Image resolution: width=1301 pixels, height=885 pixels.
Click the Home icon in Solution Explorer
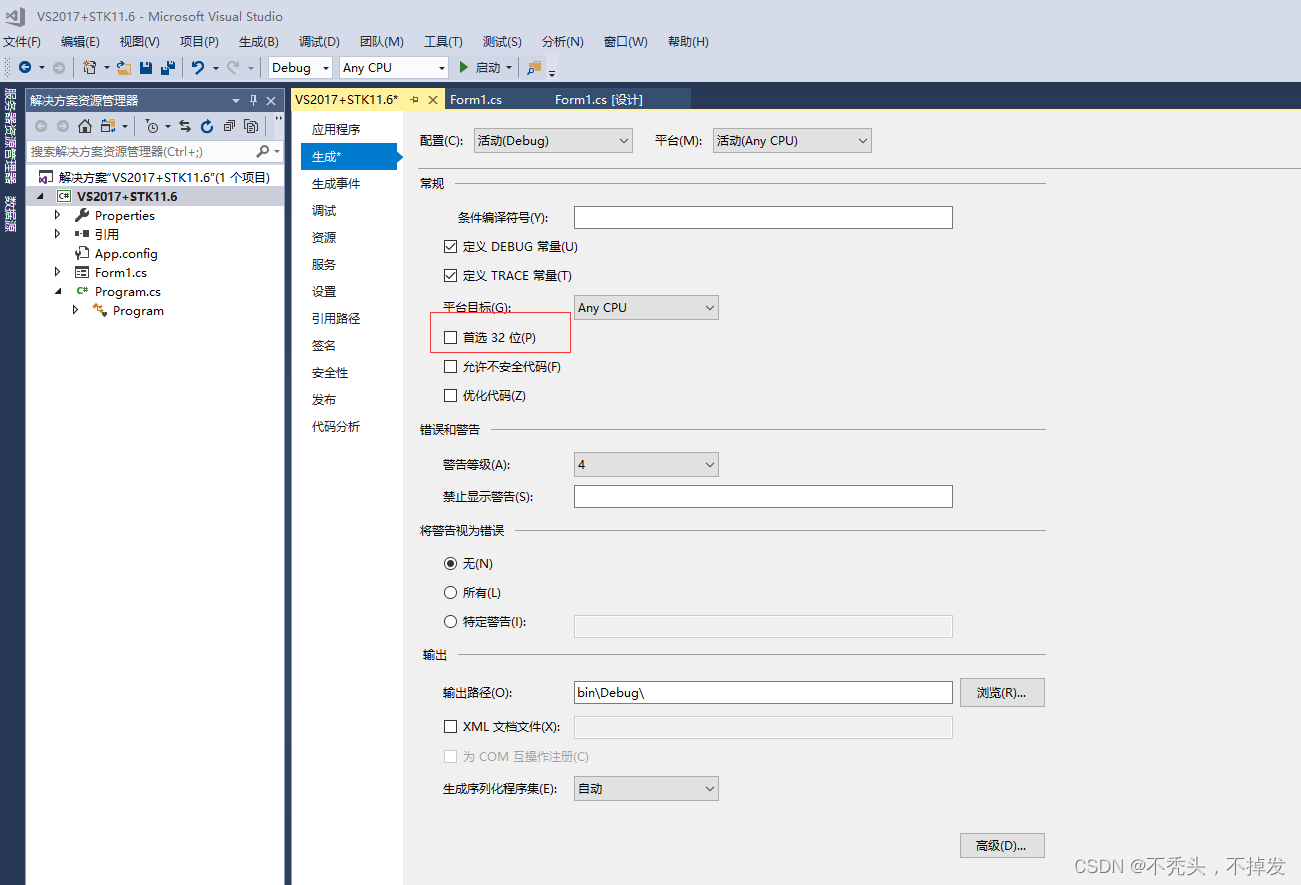pos(85,126)
